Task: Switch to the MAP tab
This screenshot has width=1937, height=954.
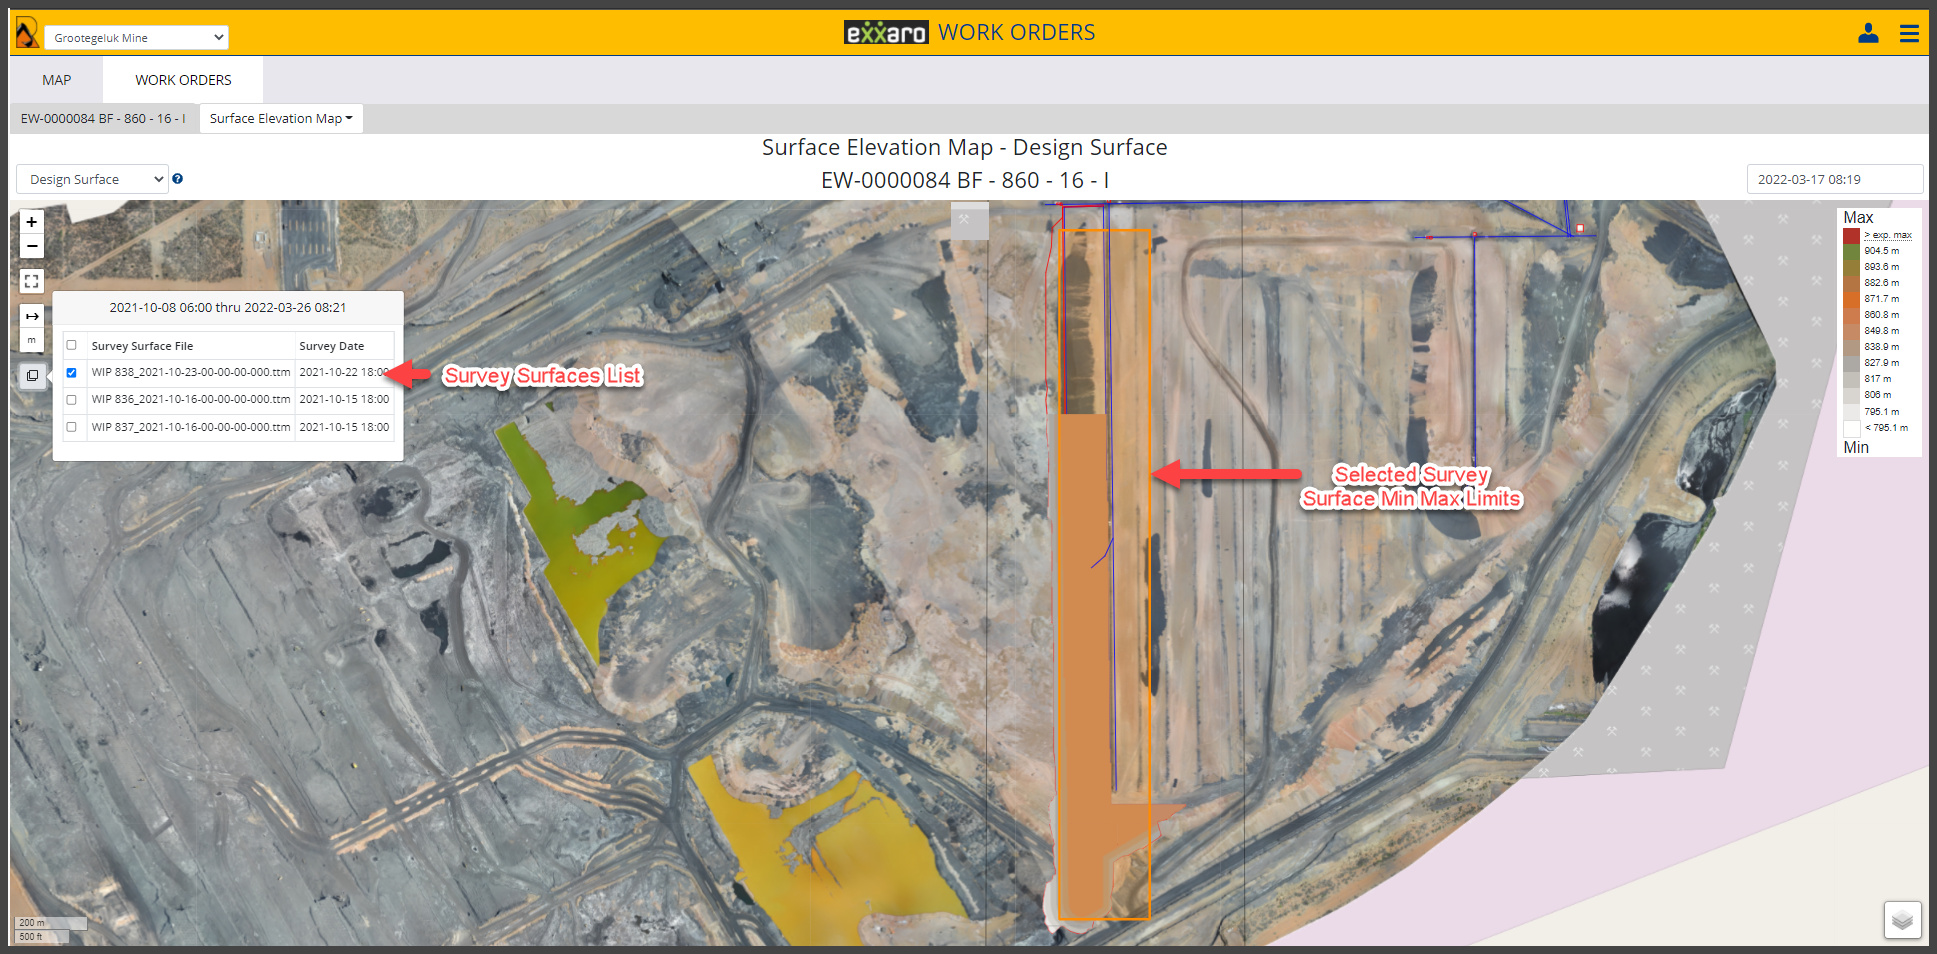Action: (x=57, y=80)
